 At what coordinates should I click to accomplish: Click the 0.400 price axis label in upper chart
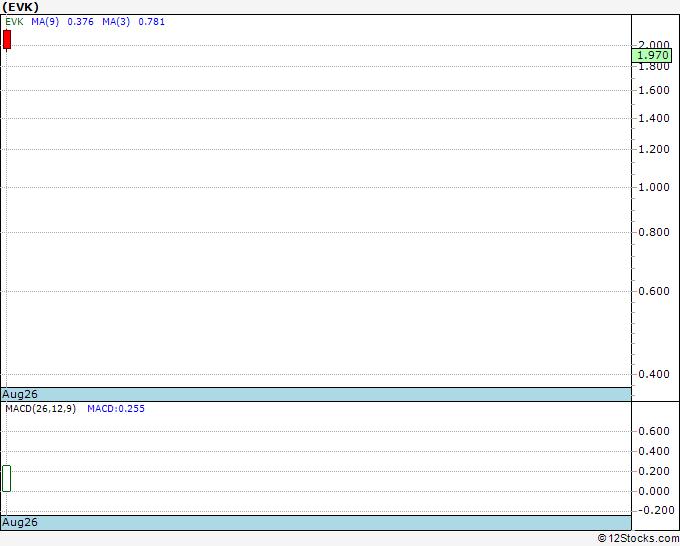click(654, 374)
